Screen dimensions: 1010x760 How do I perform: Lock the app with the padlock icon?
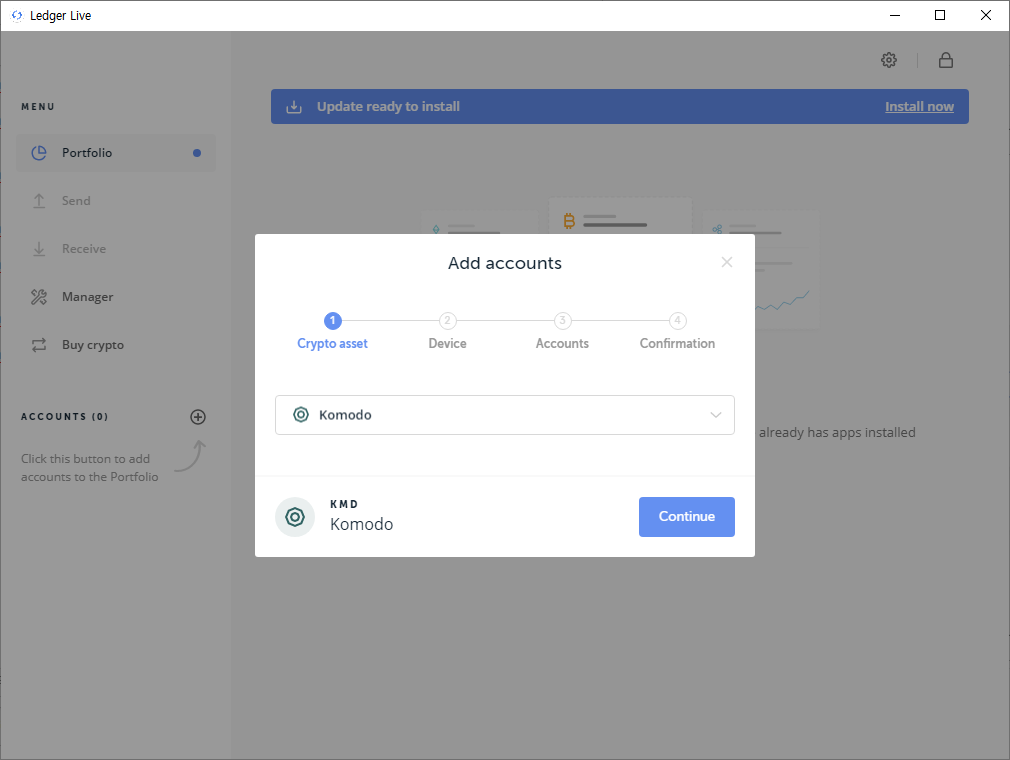click(946, 60)
